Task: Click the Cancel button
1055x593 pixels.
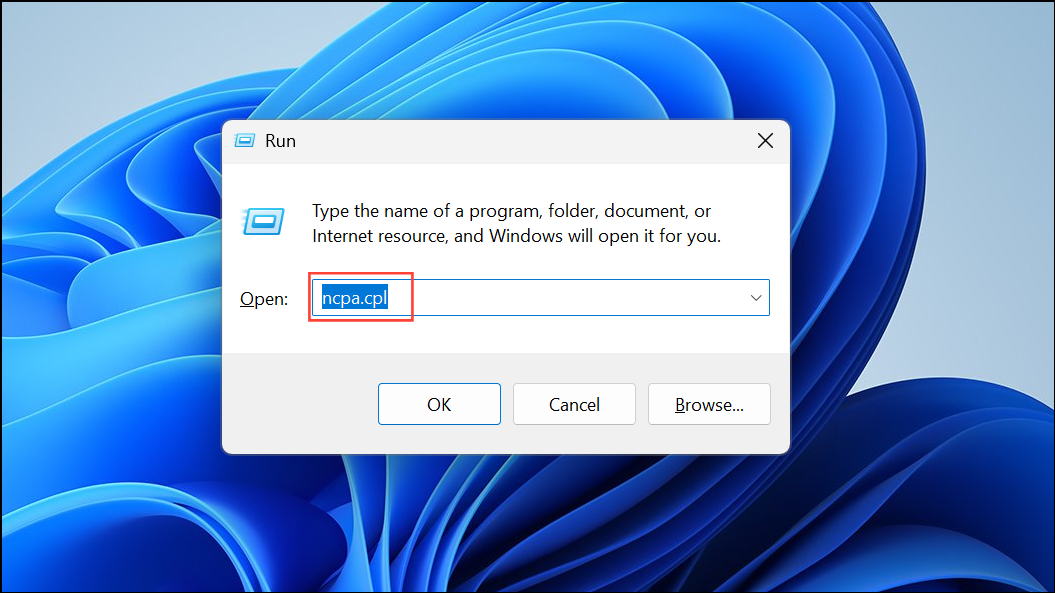Action: coord(574,404)
